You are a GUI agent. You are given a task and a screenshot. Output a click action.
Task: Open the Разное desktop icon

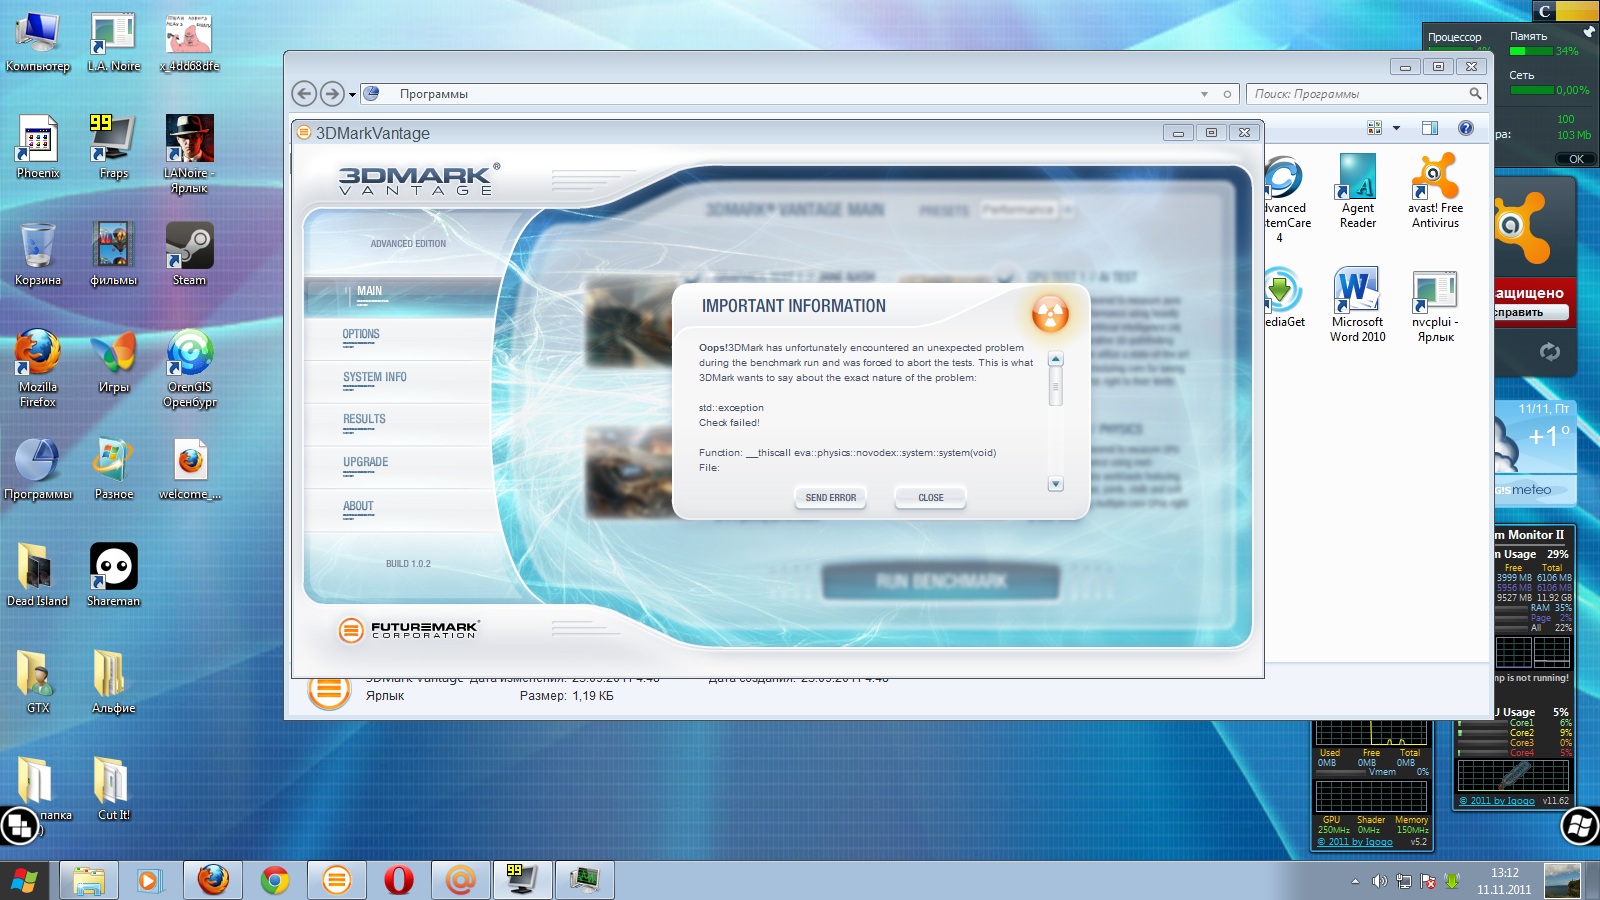[113, 469]
